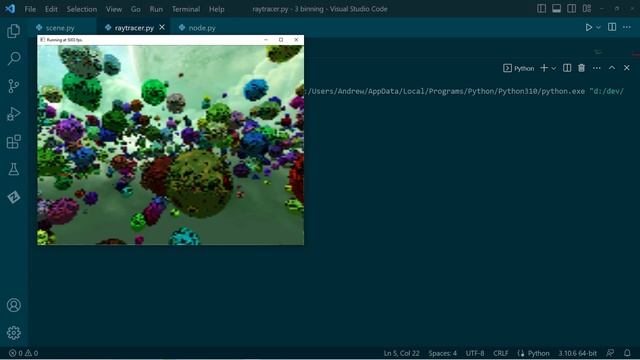This screenshot has width=640, height=360.
Task: Click the Visual Studio Code logo icon
Action: tap(10, 9)
